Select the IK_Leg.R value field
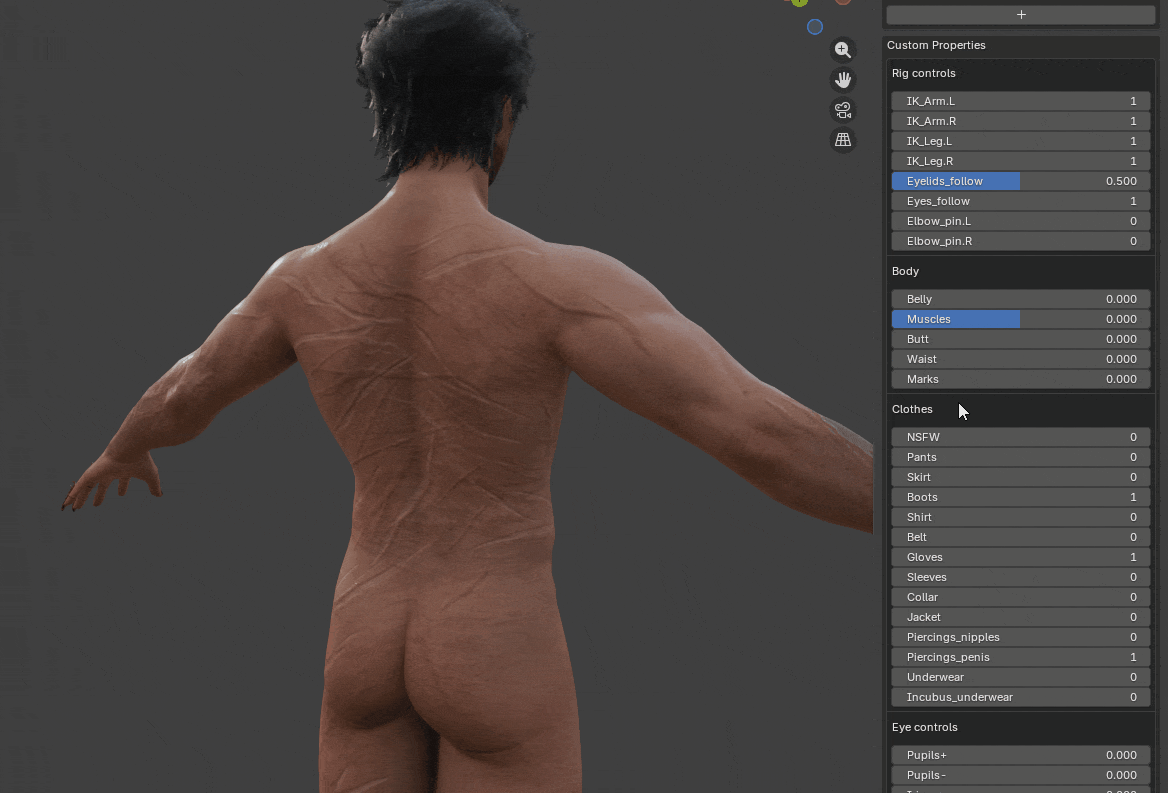The width and height of the screenshot is (1168, 793). tap(1021, 162)
